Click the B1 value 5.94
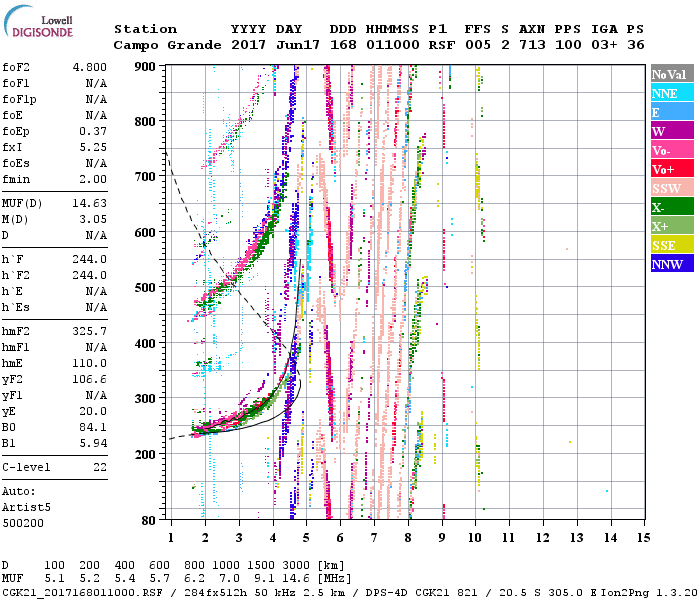Image resolution: width=700 pixels, height=600 pixels. click(x=93, y=444)
